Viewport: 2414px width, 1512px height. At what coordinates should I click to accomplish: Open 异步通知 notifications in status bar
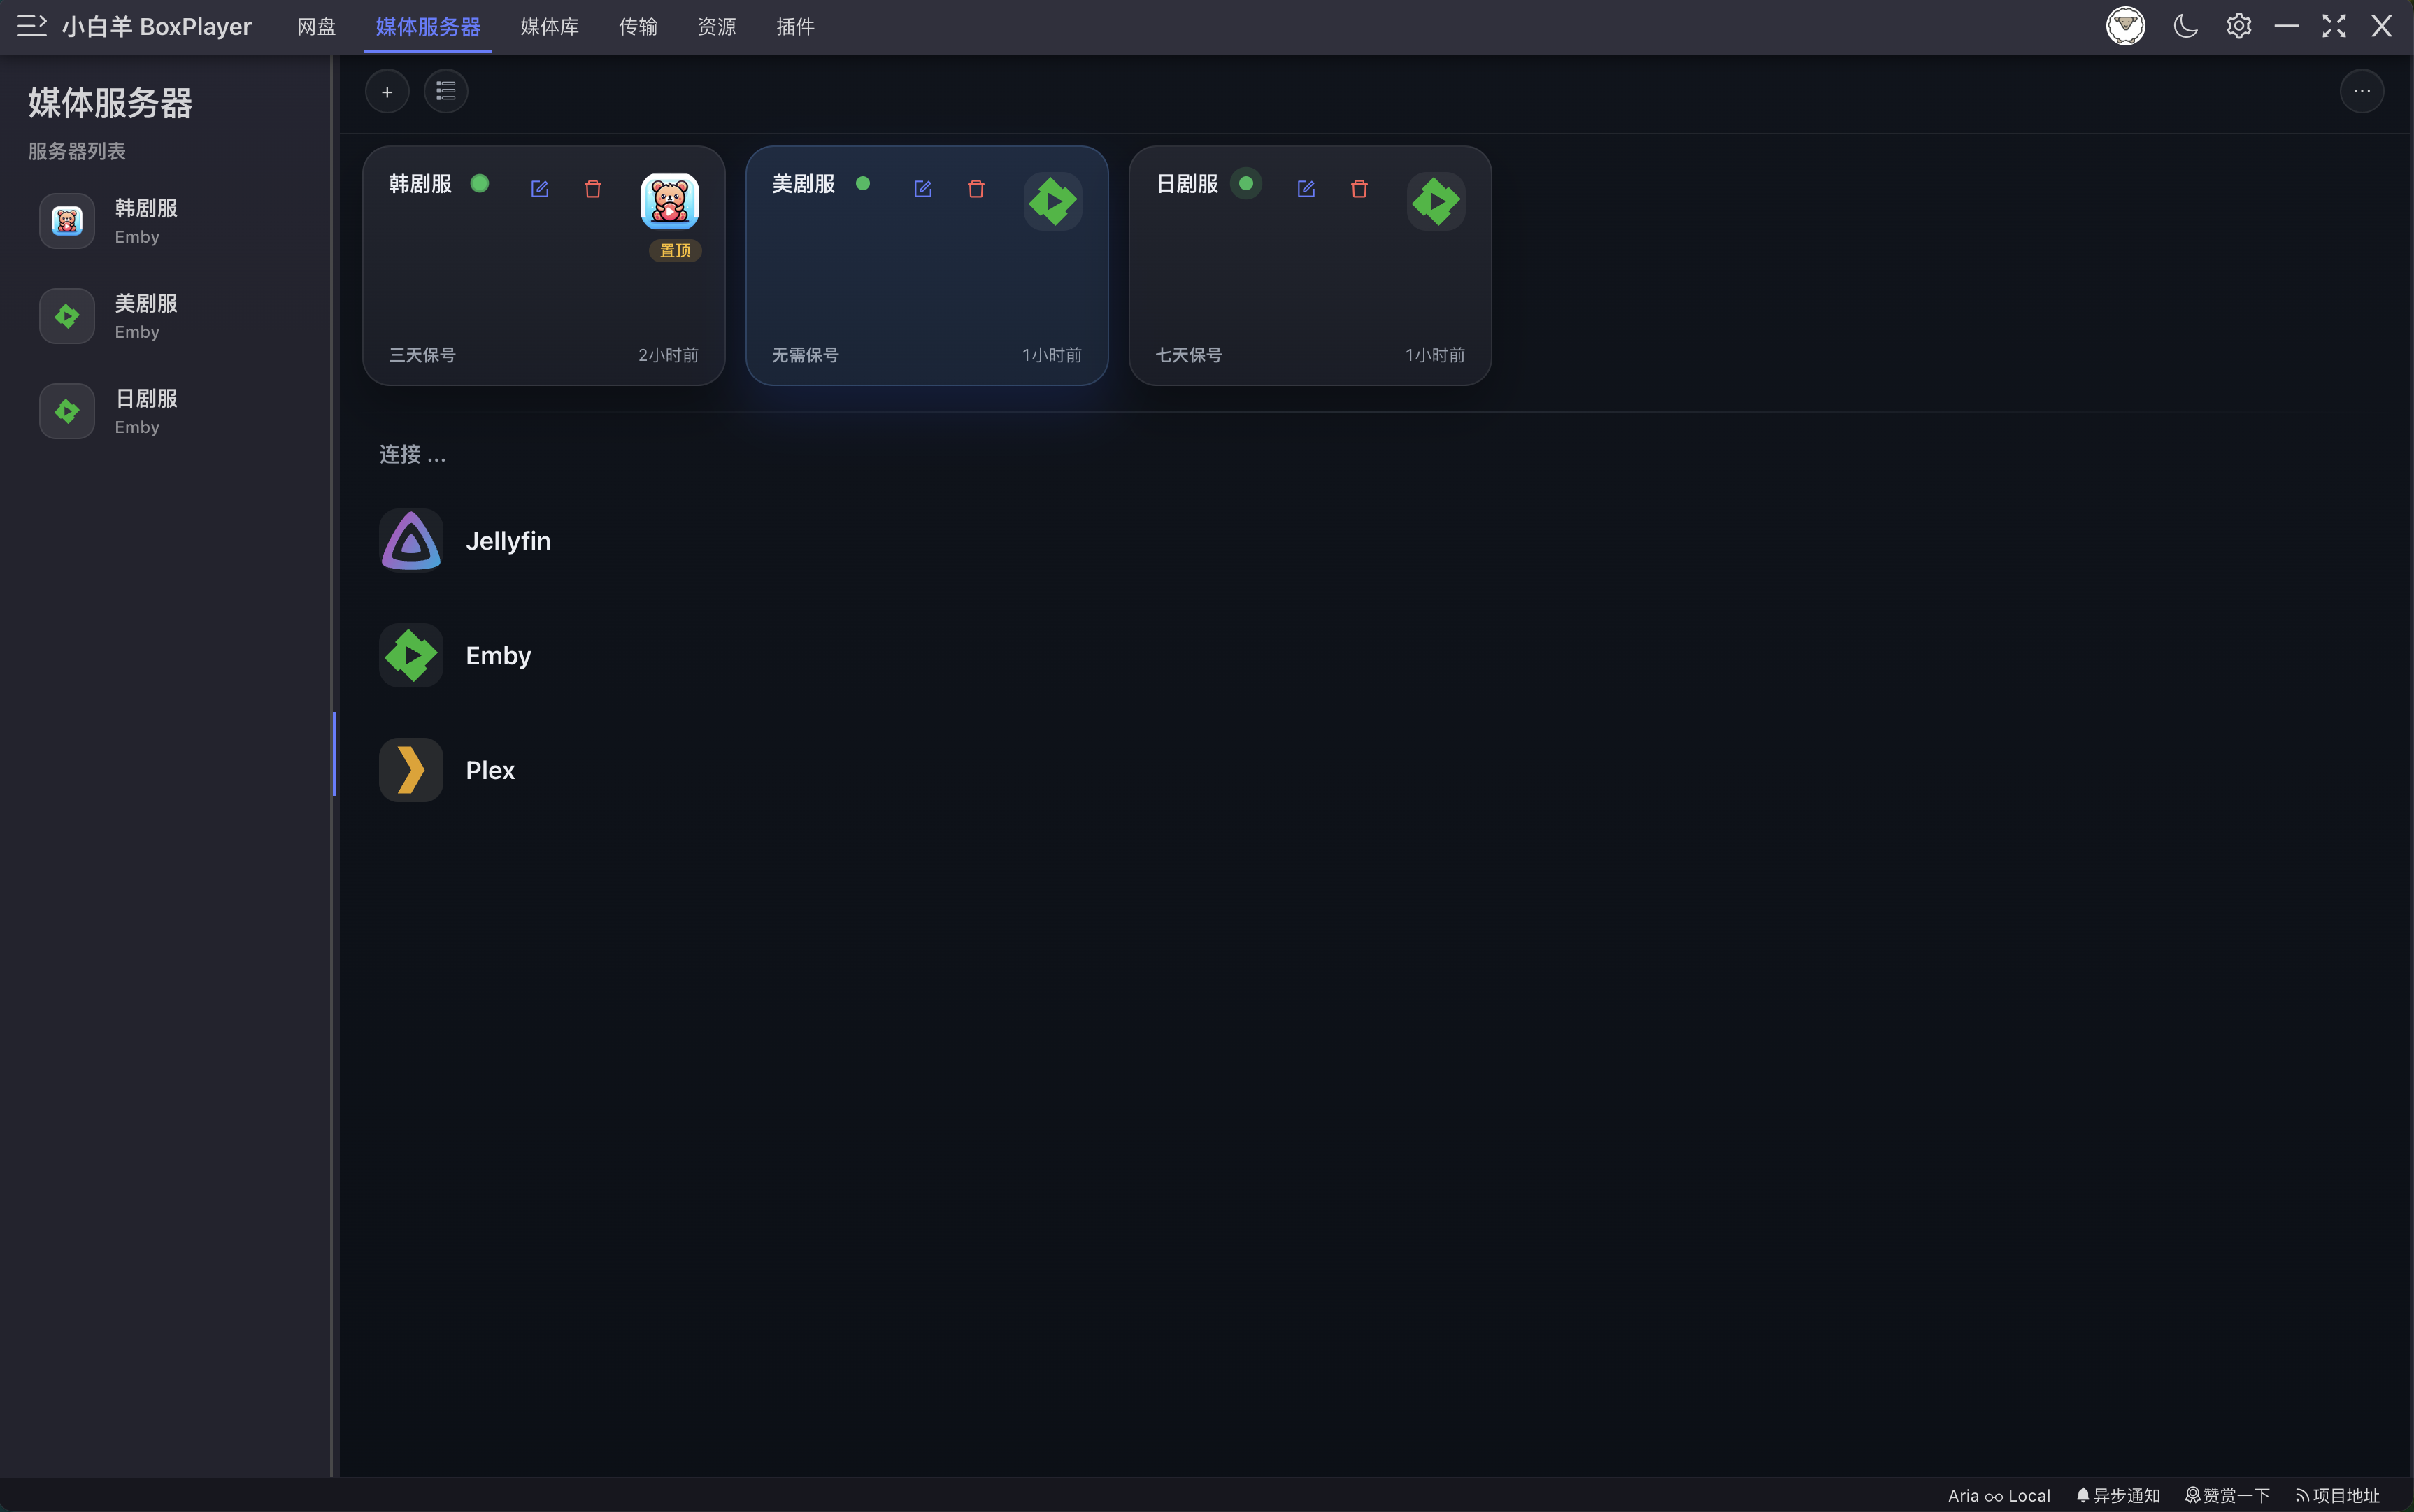(x=2118, y=1496)
